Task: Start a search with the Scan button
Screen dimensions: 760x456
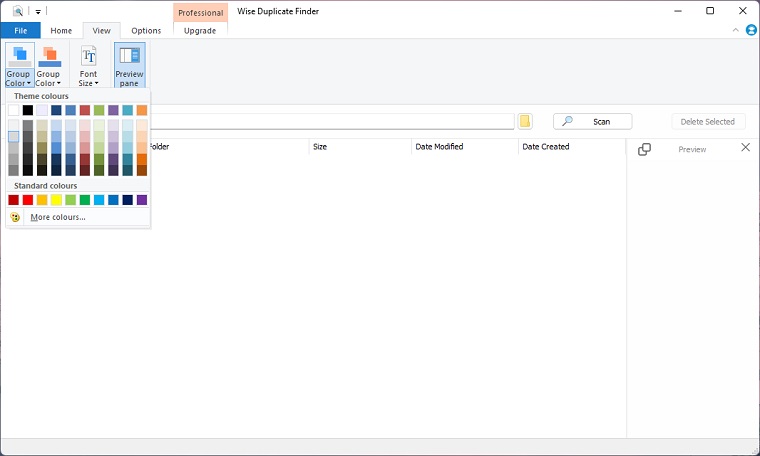Action: pyautogui.click(x=592, y=122)
